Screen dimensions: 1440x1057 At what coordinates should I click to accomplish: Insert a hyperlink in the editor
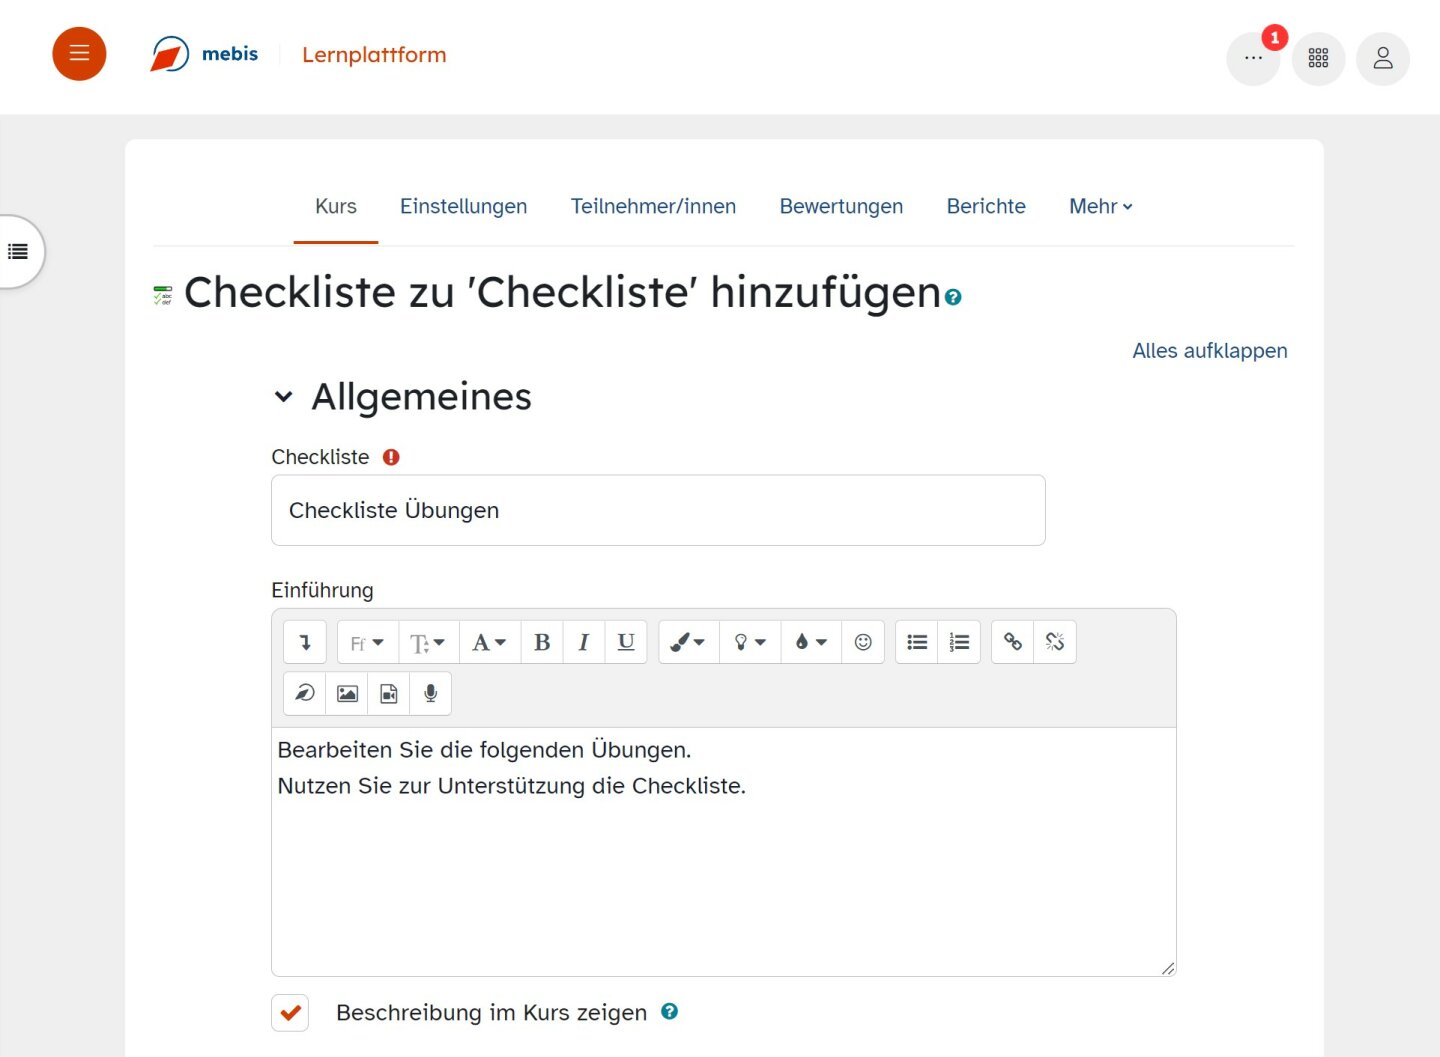1011,641
